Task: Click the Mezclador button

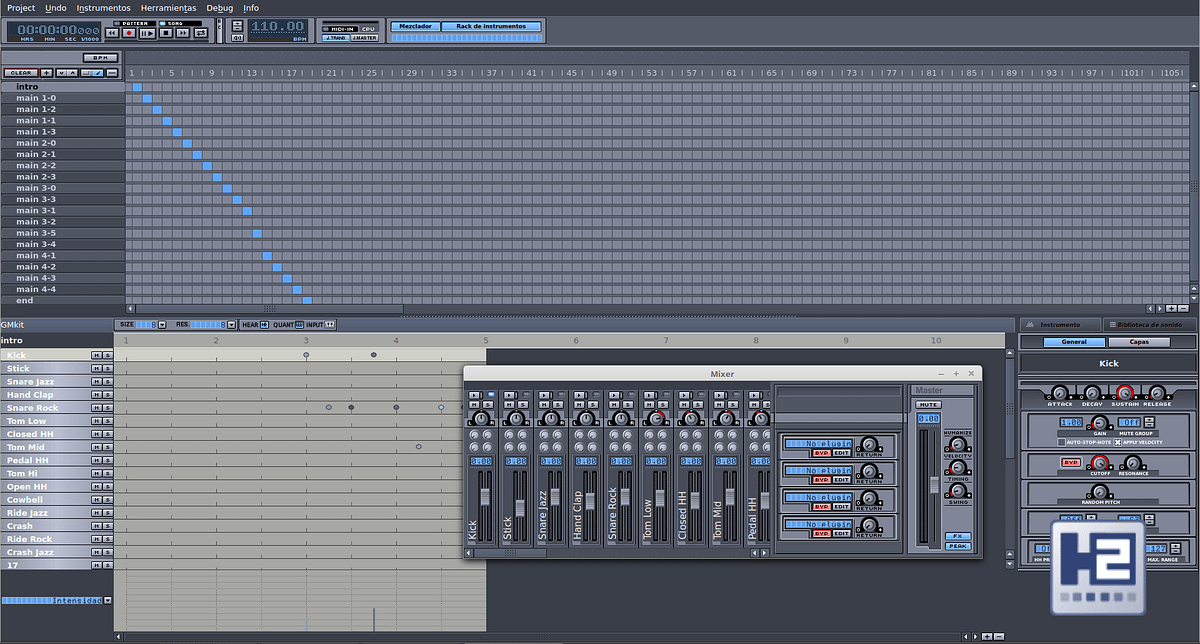Action: [415, 26]
